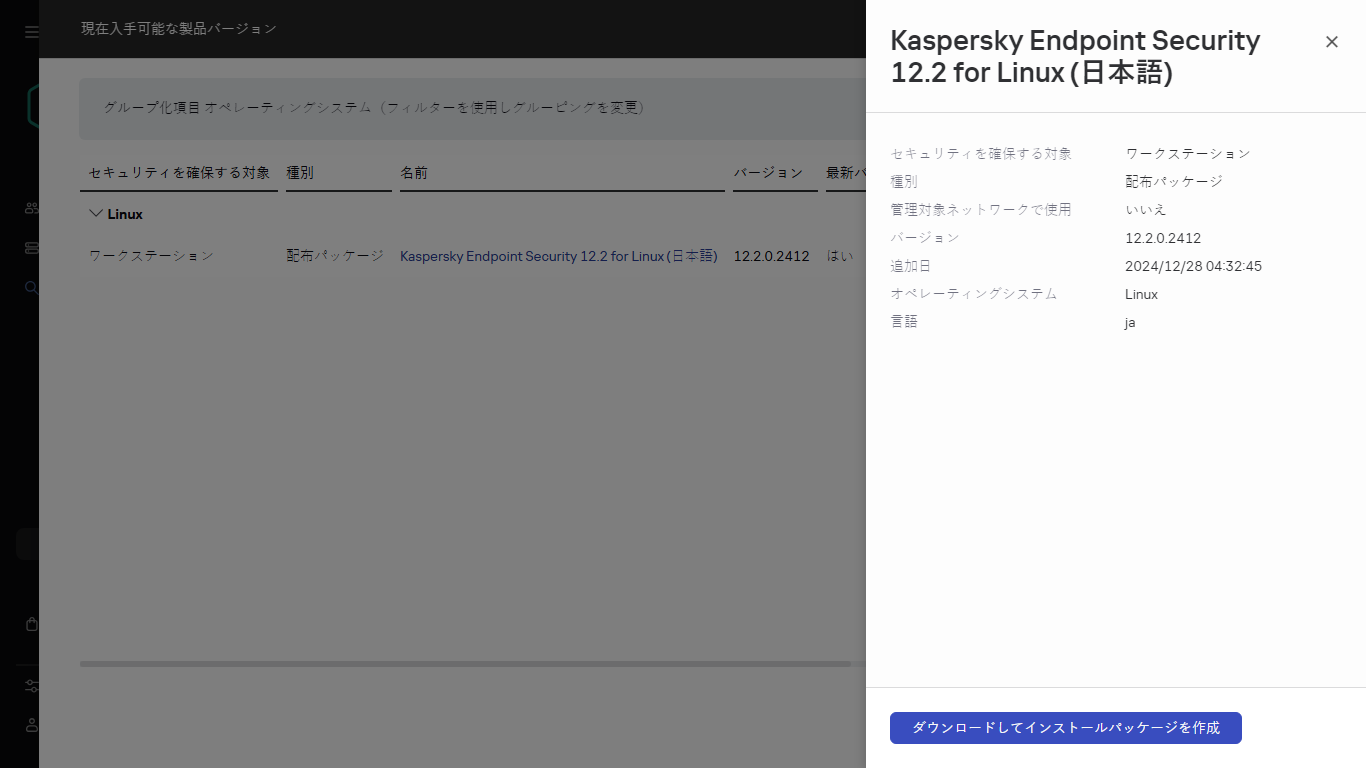Sort by セキュリティを確保する対象 column
This screenshot has height=768, width=1366.
[x=178, y=172]
